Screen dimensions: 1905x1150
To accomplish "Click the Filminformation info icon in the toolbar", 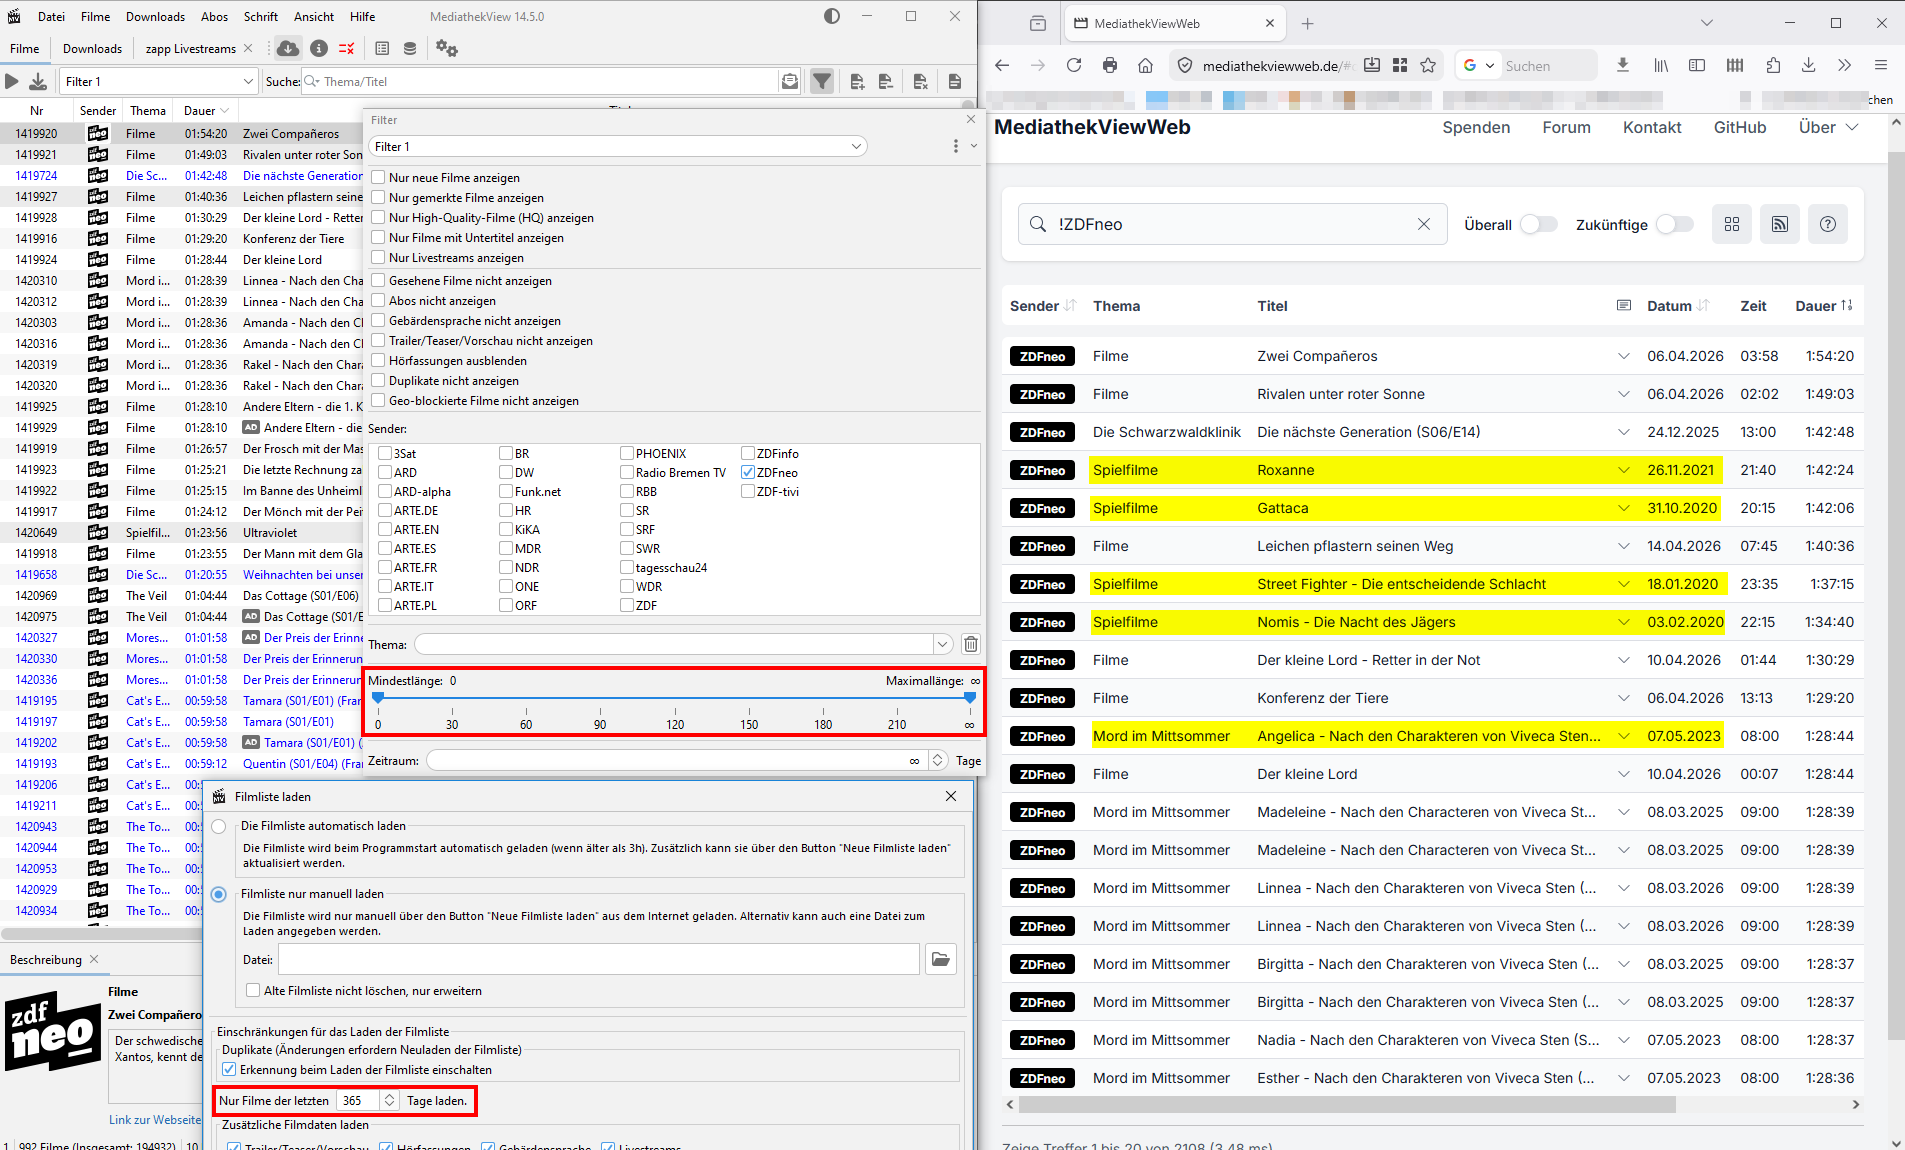I will pyautogui.click(x=318, y=48).
